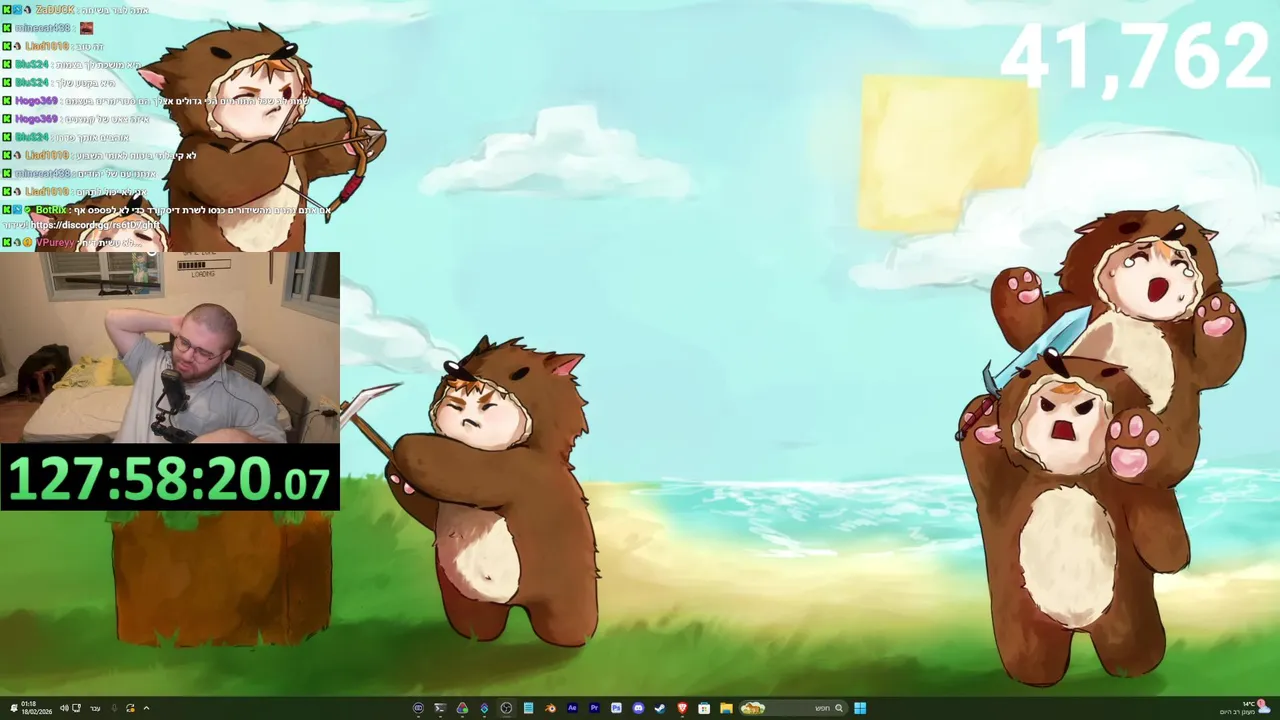
Task: Open the notepad-style taskbar app icon
Action: pyautogui.click(x=528, y=708)
